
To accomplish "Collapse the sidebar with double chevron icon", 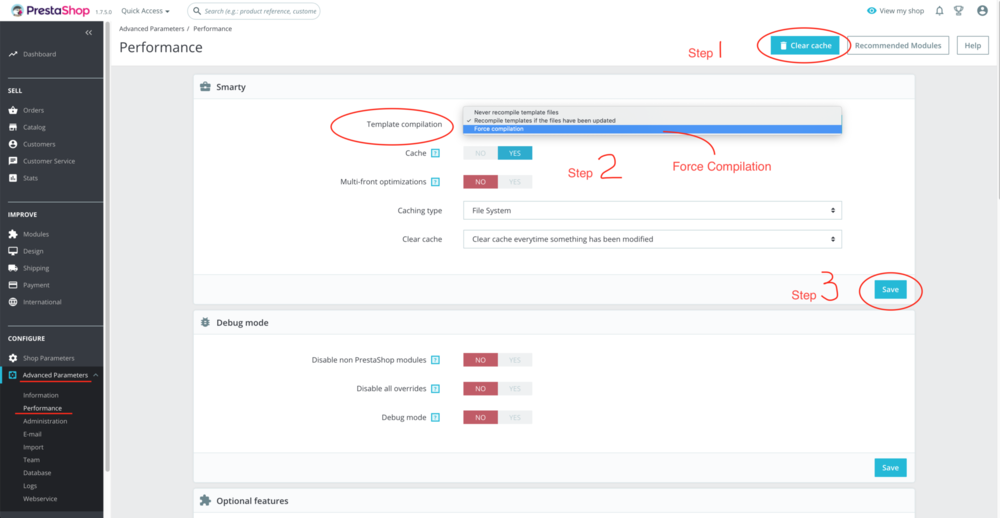I will [x=89, y=32].
